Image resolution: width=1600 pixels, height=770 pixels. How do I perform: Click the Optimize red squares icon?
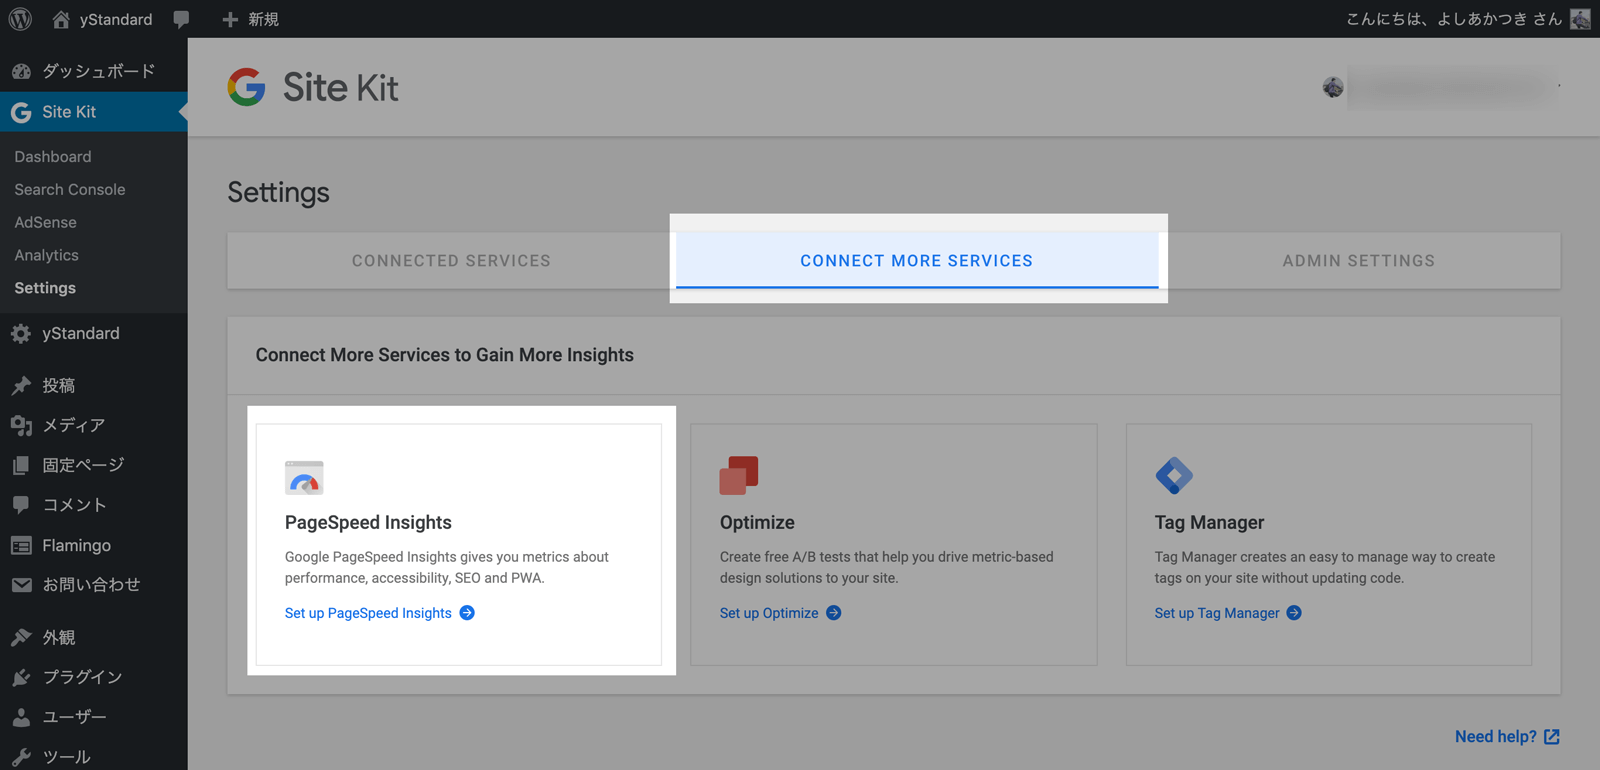click(739, 475)
